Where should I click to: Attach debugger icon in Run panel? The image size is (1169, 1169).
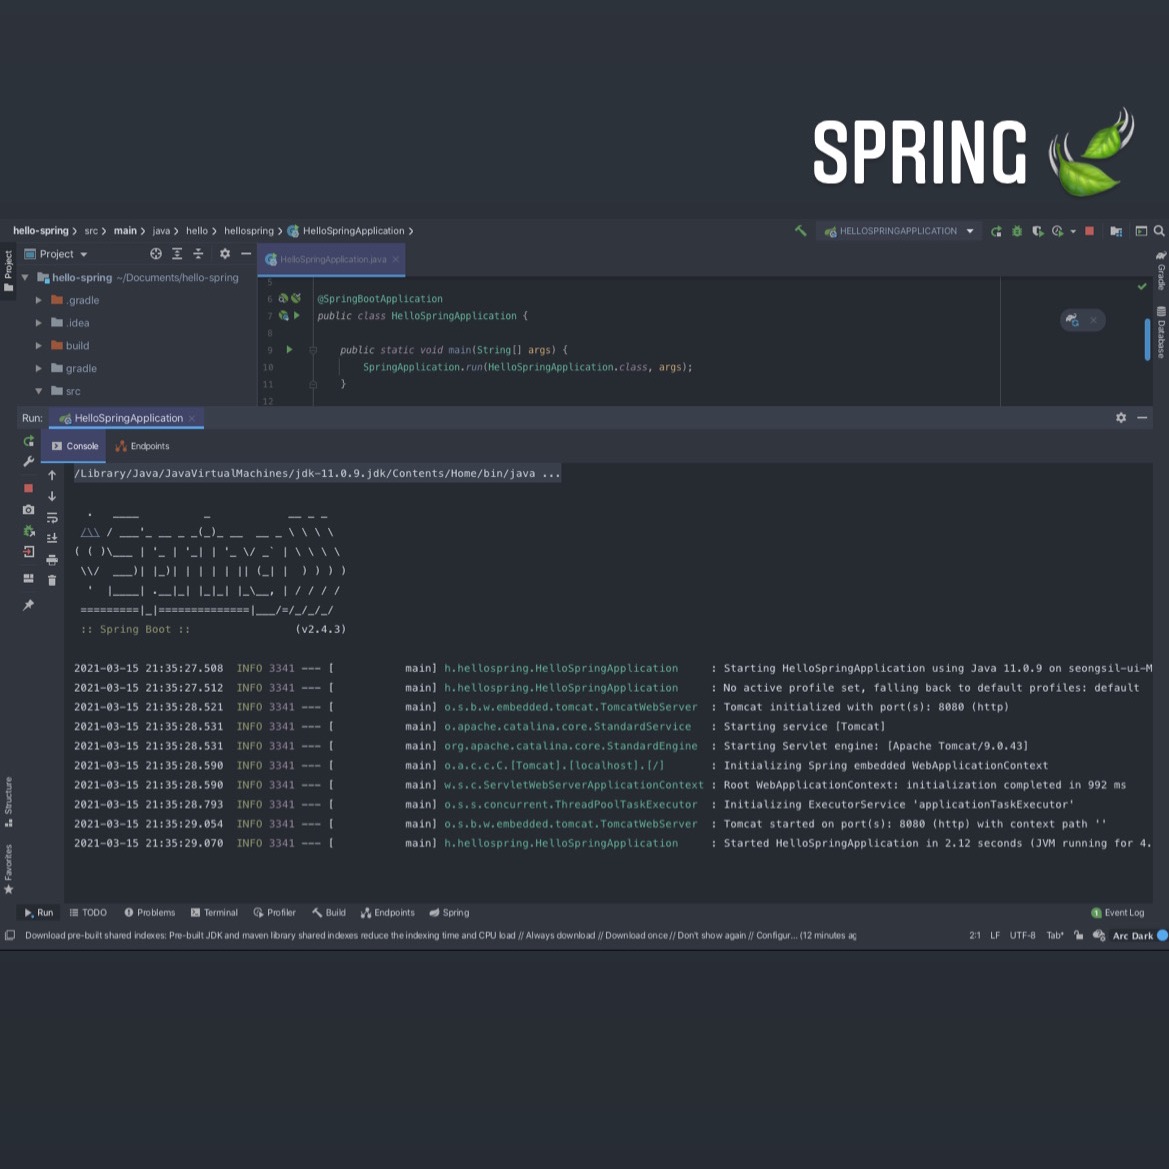point(28,531)
